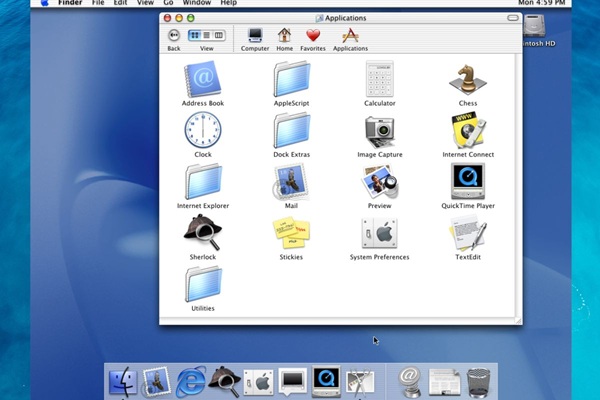Switch to column view in the View control
The height and width of the screenshot is (400, 600).
(218, 35)
